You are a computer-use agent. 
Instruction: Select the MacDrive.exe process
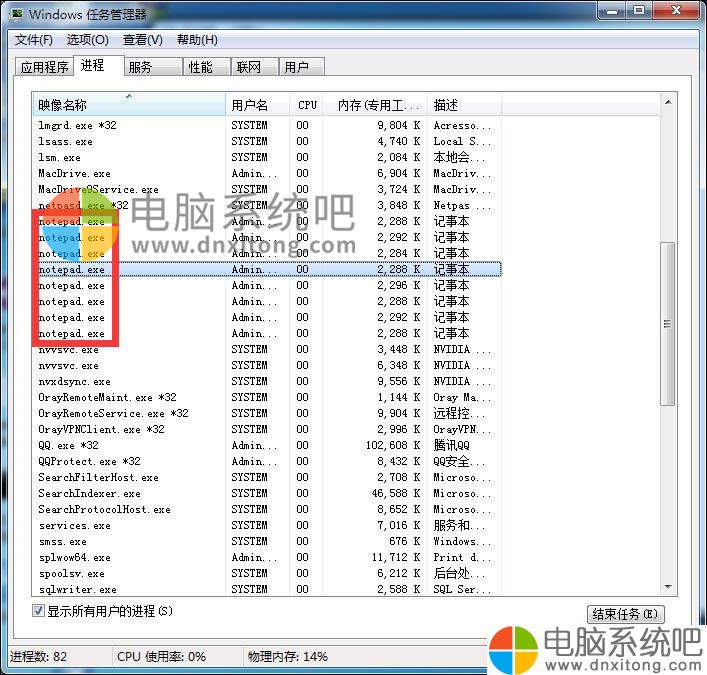point(266,174)
